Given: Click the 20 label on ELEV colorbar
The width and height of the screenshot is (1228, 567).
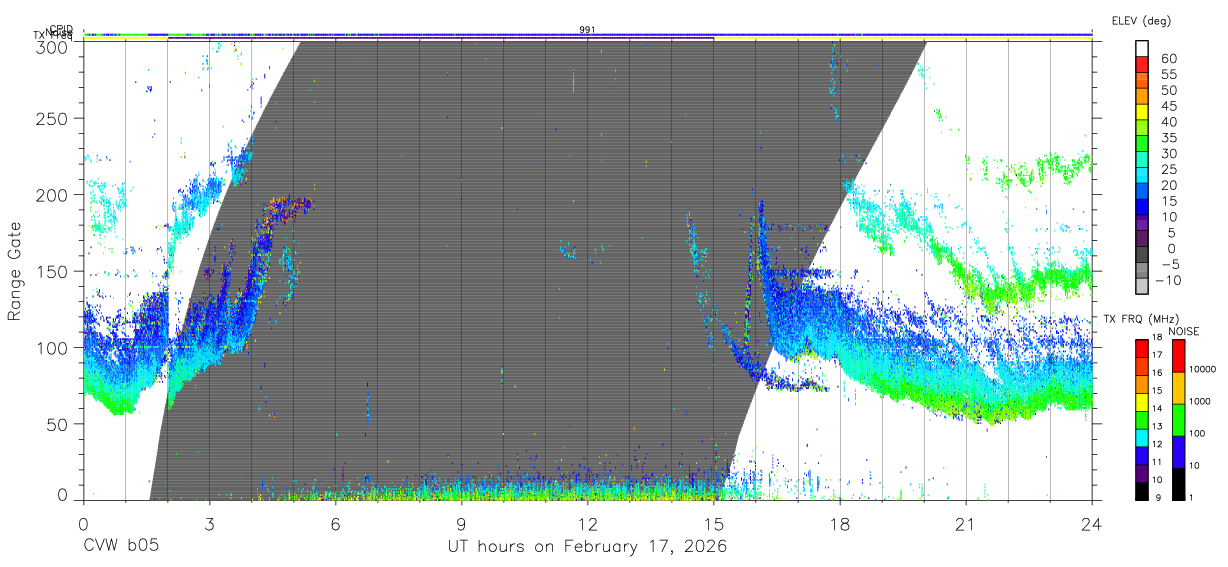Looking at the screenshot, I should coord(1168,185).
